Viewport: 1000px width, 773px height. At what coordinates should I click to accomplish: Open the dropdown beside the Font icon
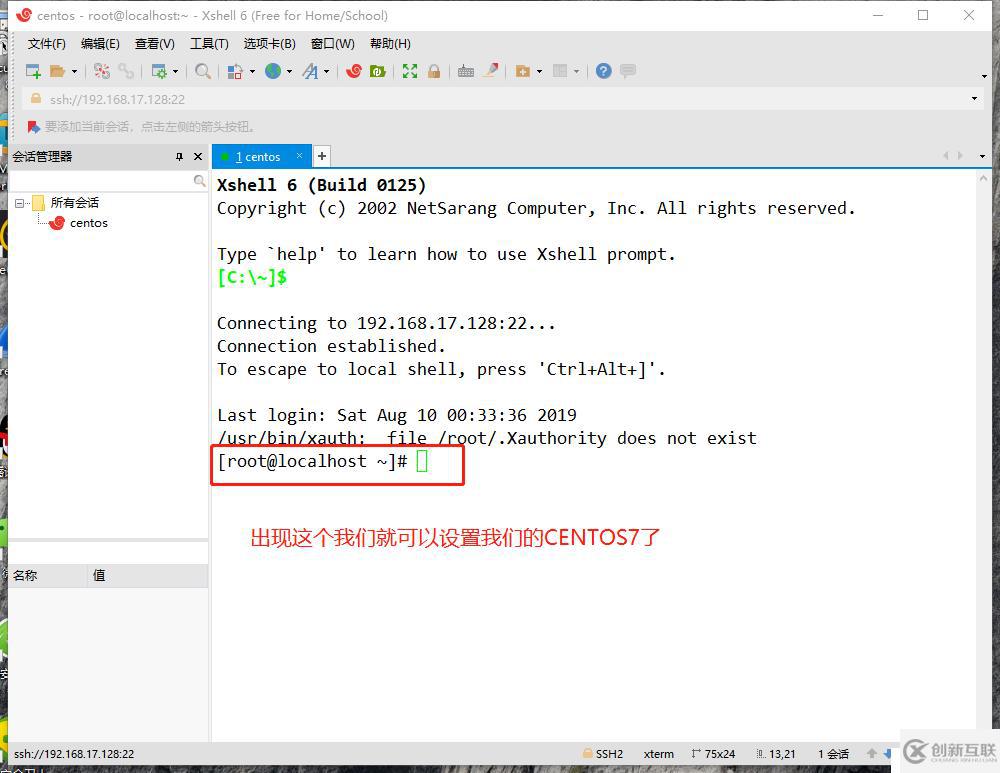327,71
